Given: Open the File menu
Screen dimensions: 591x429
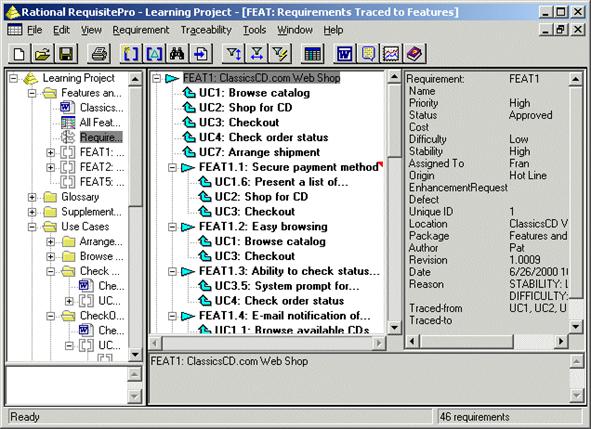Looking at the screenshot, I should [x=34, y=30].
